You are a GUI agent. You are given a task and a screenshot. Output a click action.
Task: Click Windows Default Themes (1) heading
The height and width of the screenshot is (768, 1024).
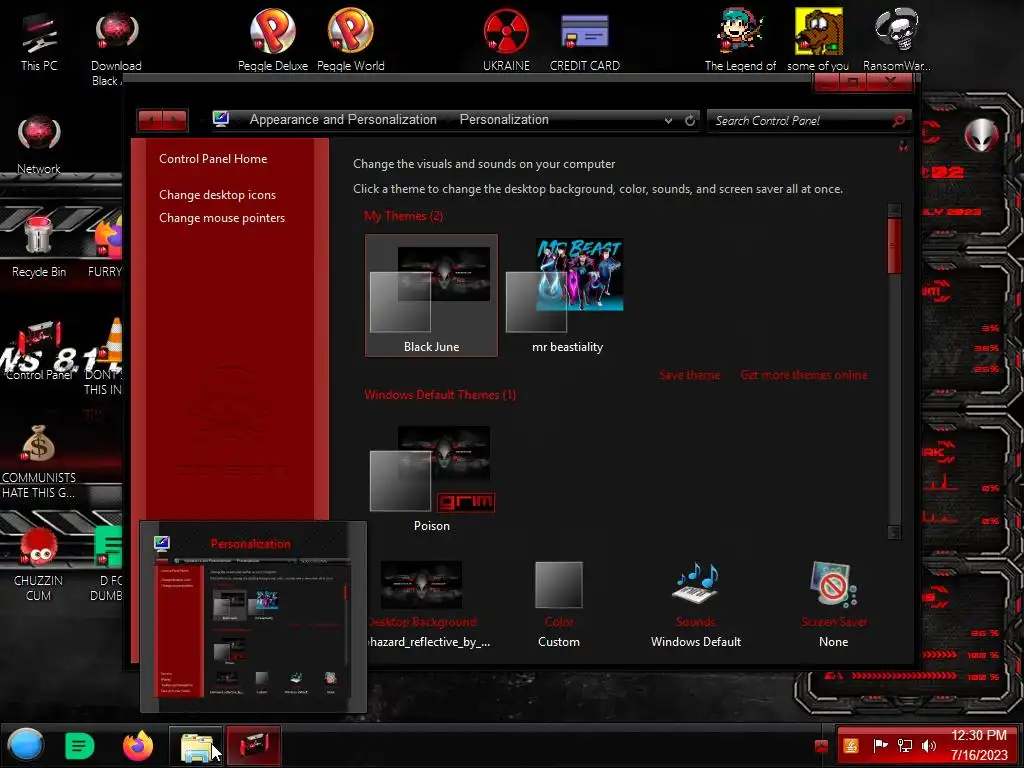pos(440,395)
